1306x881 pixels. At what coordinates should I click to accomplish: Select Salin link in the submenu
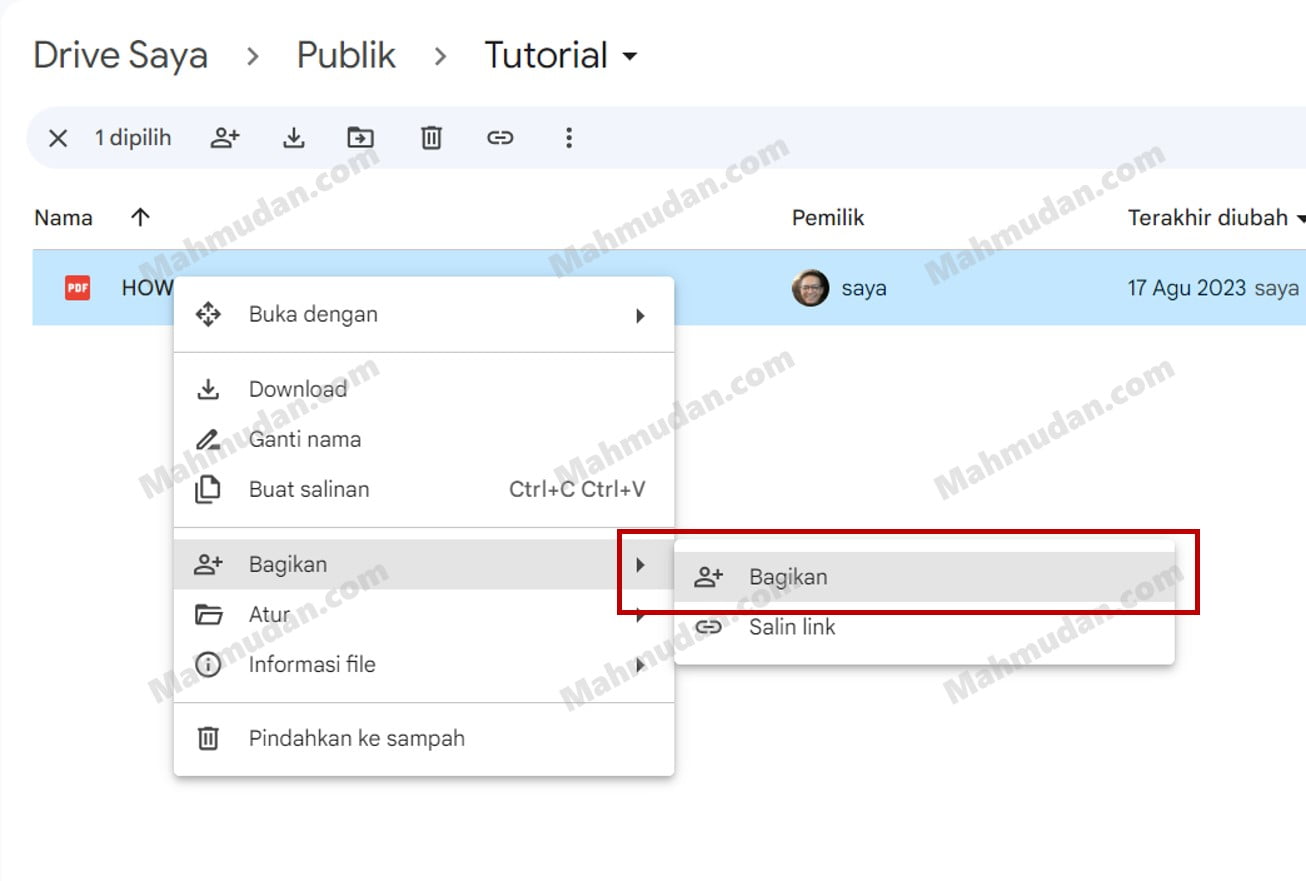792,627
